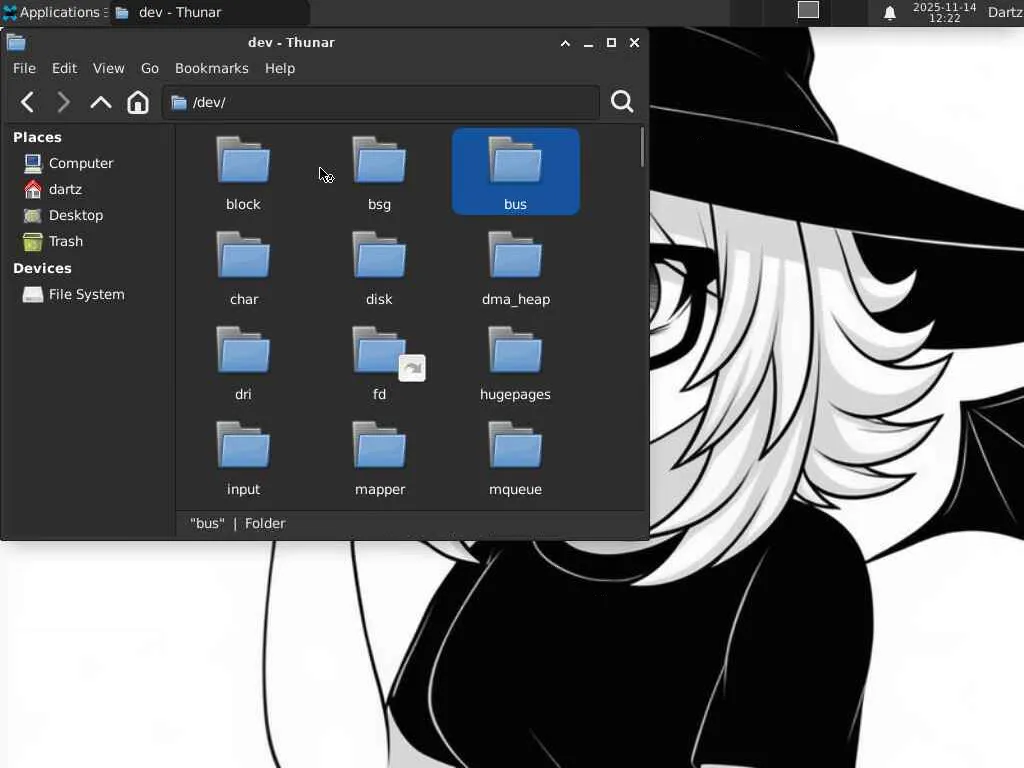The height and width of the screenshot is (768, 1024).
Task: Go back with the left arrow button
Action: [27, 103]
